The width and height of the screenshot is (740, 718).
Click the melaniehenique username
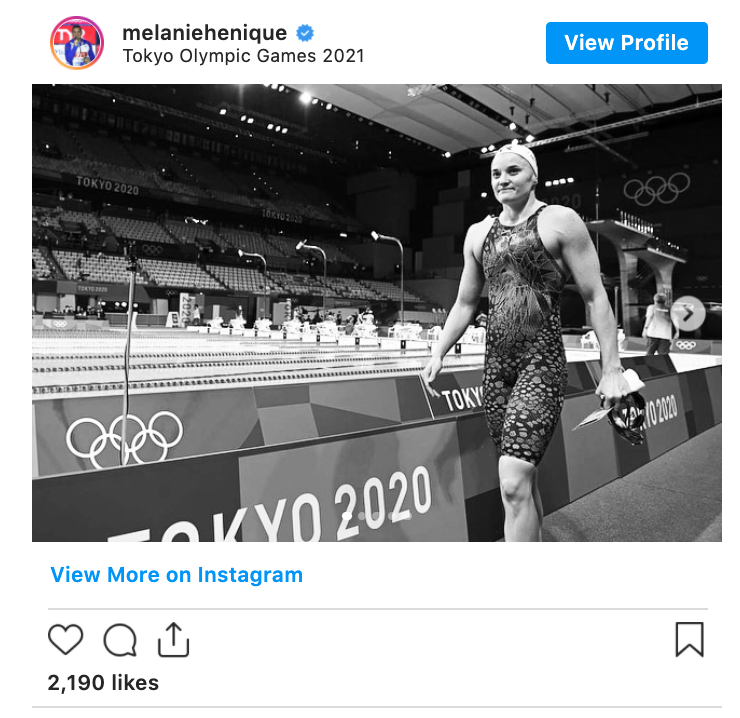click(x=204, y=32)
